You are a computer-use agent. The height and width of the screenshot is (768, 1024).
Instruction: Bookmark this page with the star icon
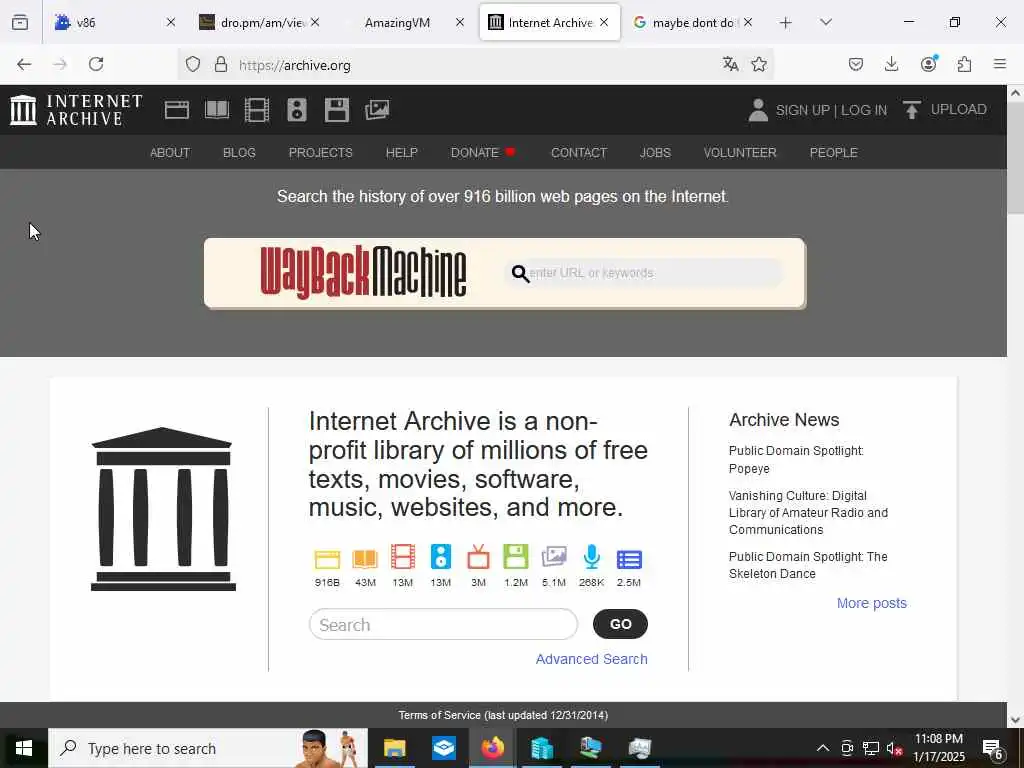click(x=758, y=64)
